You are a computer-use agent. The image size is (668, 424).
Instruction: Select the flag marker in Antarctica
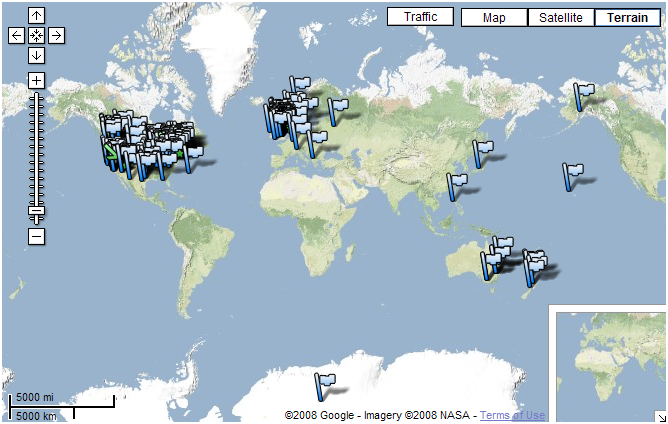click(325, 387)
